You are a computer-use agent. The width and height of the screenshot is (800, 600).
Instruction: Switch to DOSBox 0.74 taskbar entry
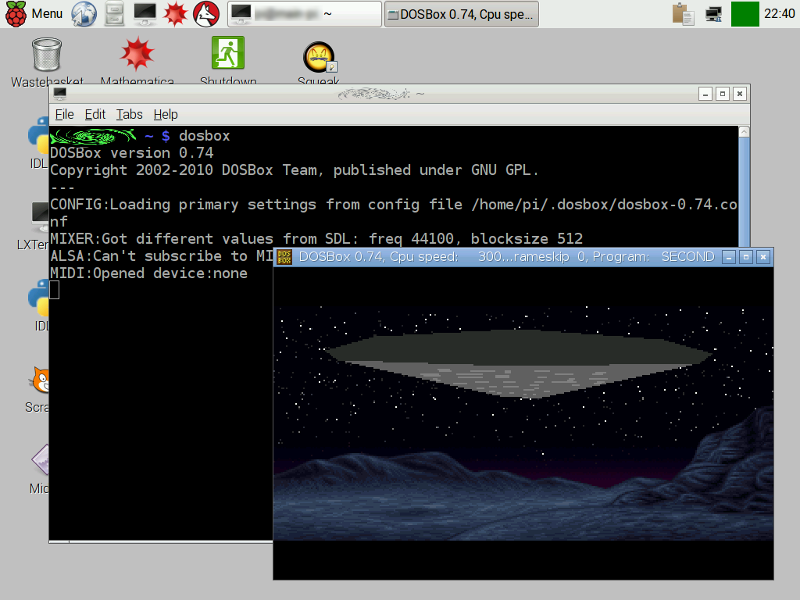[461, 14]
